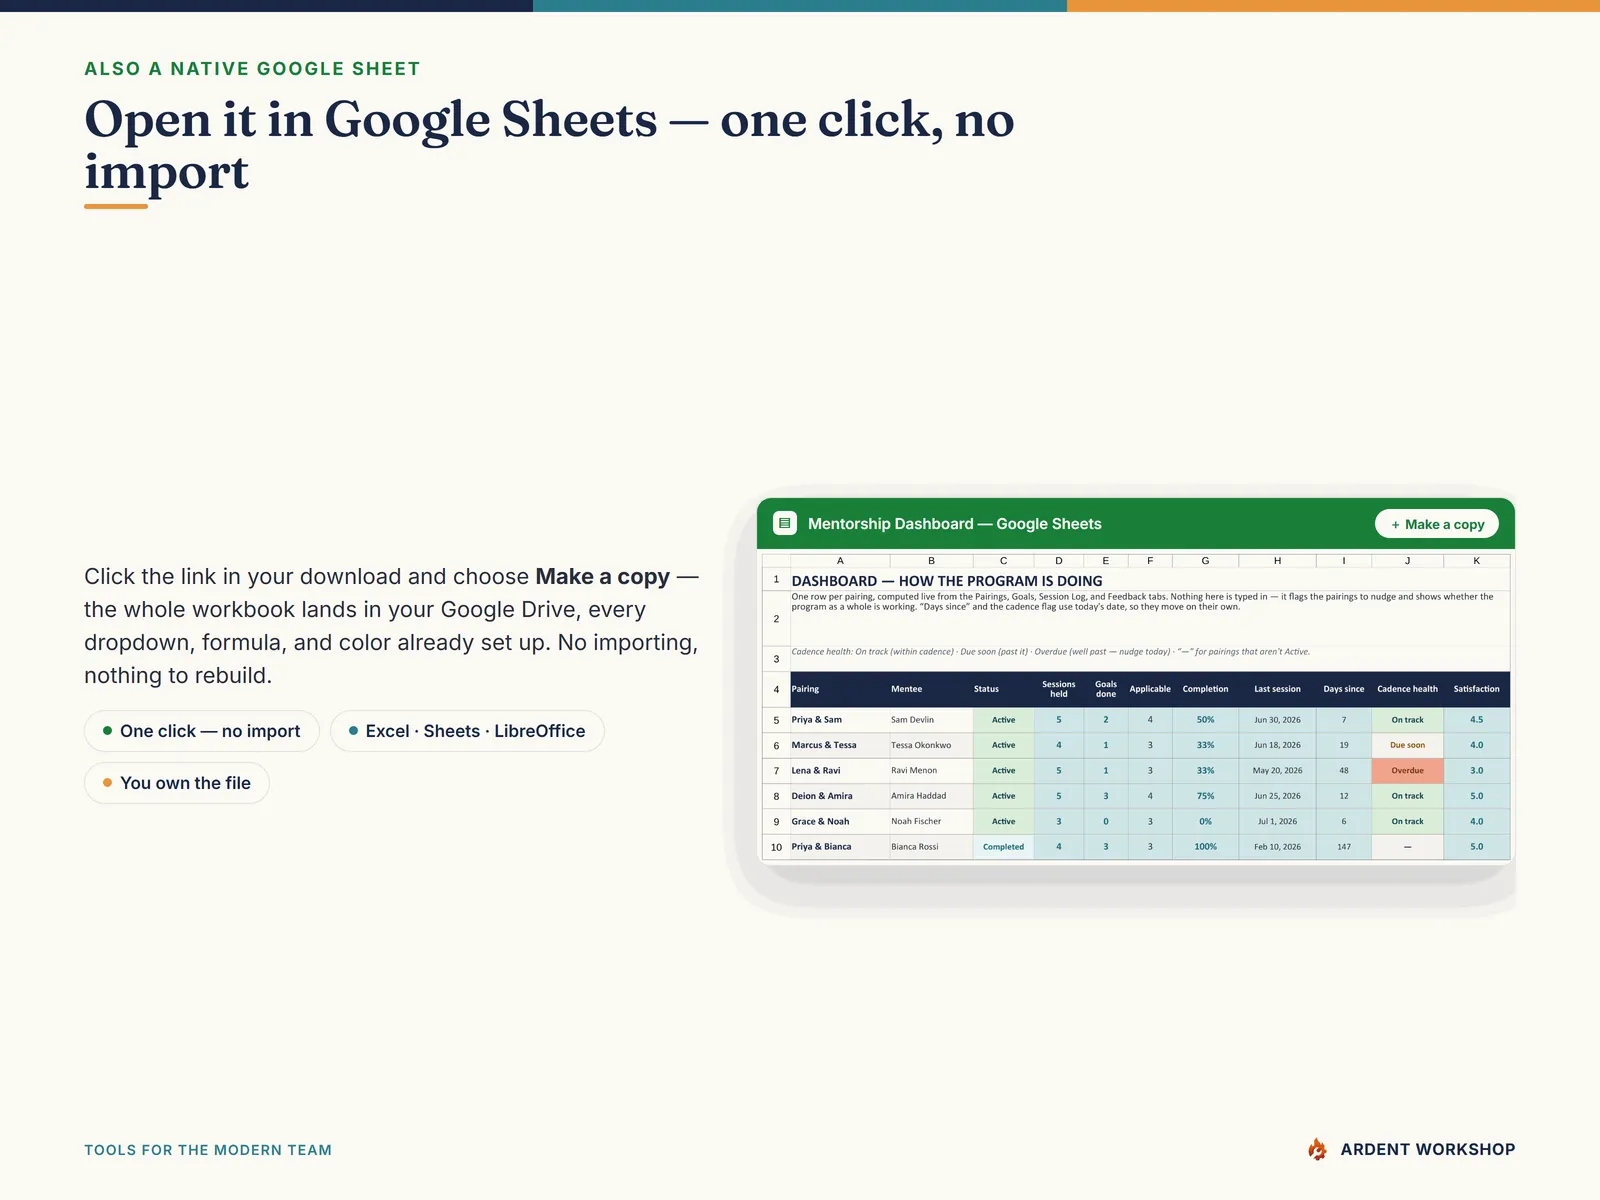Click the 'ARDENT WORKSHOP' brand name

pos(1427,1150)
